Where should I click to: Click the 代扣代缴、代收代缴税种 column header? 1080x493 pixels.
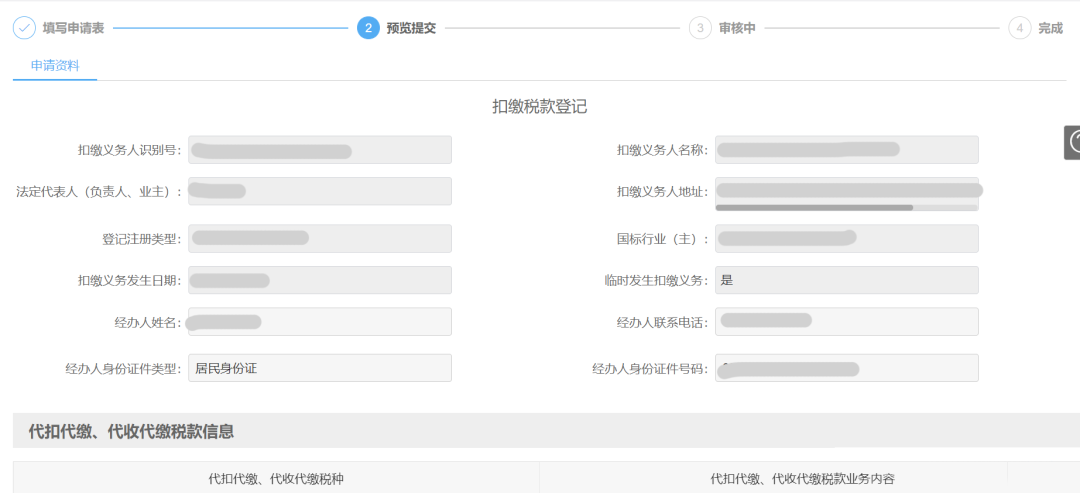(x=276, y=479)
